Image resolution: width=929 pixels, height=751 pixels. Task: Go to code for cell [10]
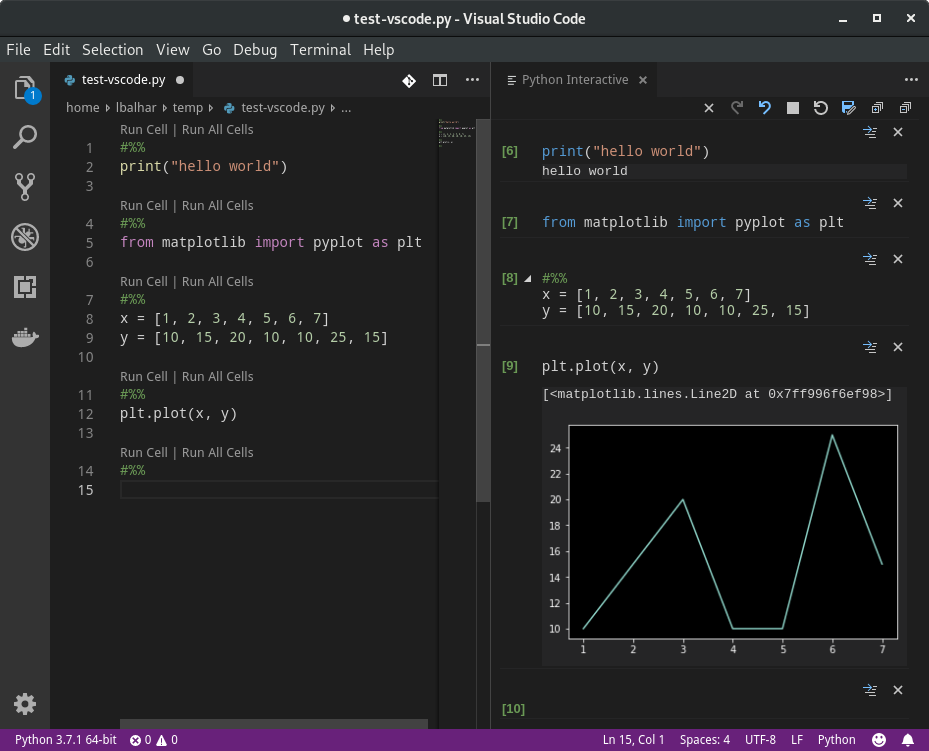(x=870, y=690)
